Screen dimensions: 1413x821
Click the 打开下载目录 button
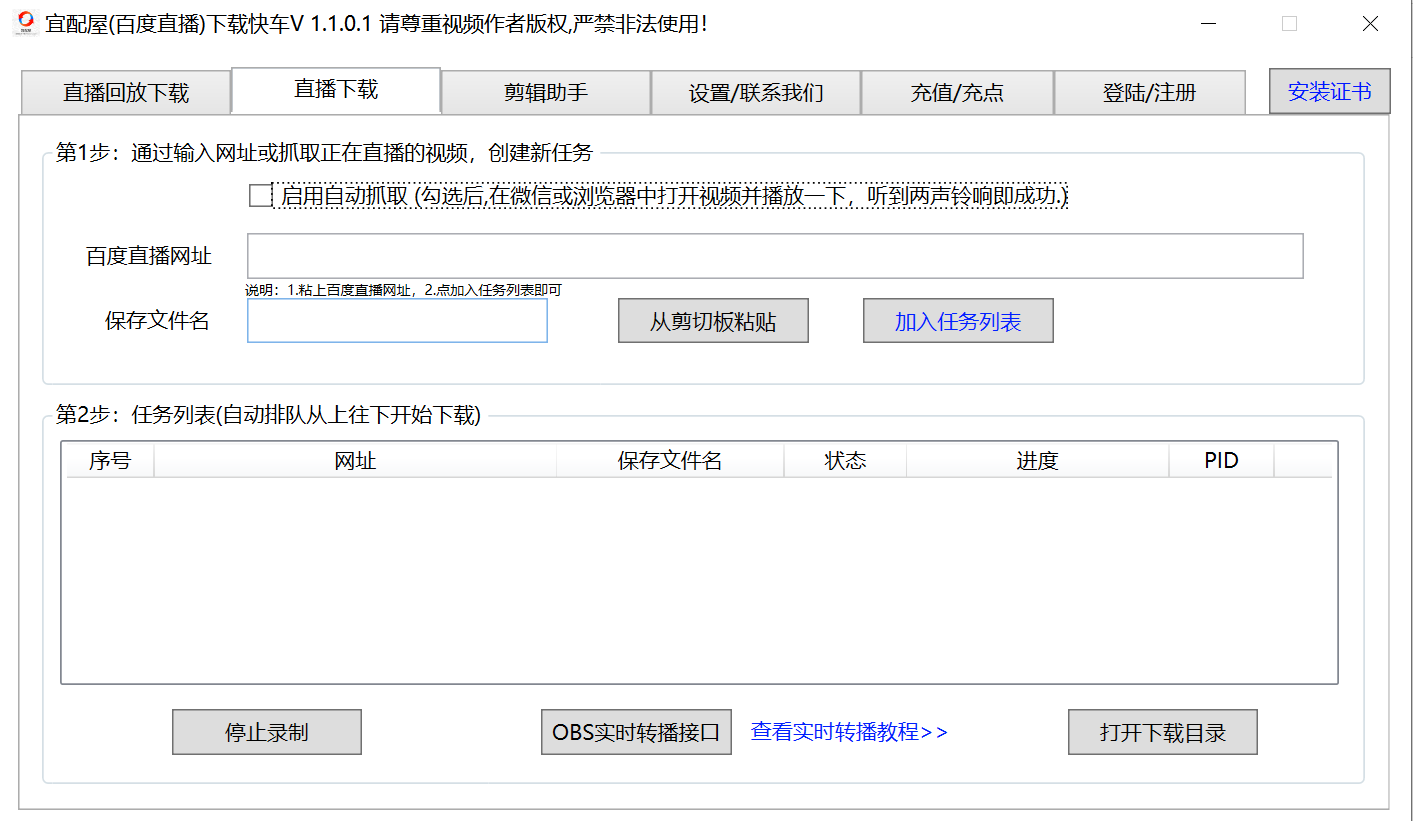pos(1163,732)
